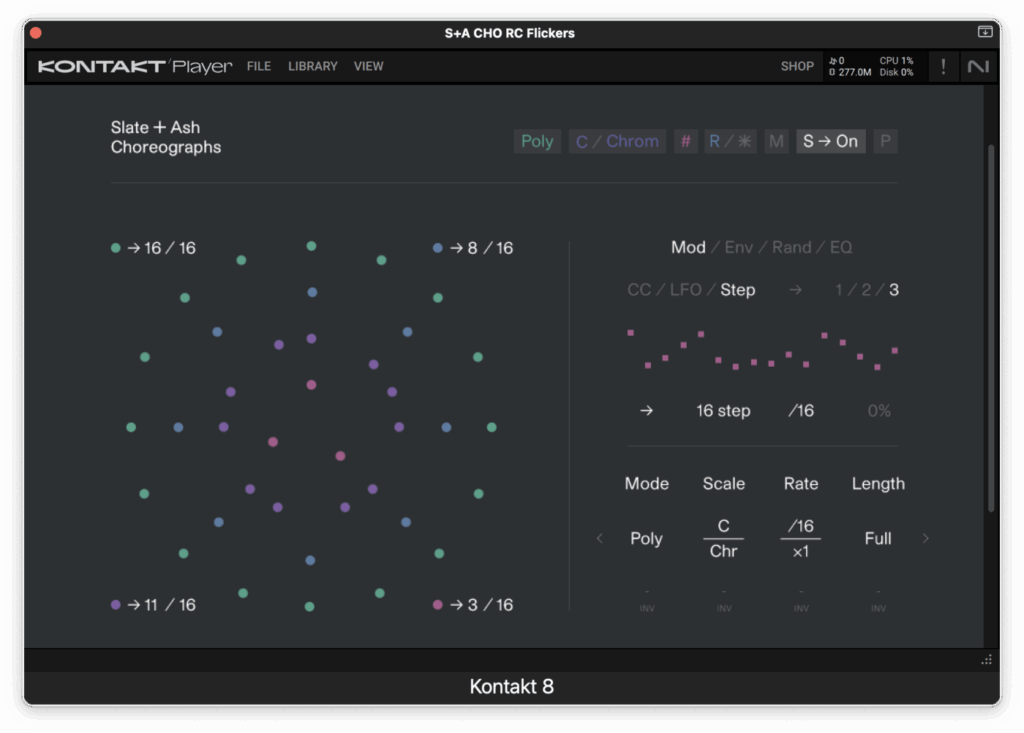Click the step direction arrow beside 16 step
Image resolution: width=1024 pixels, height=733 pixels.
[646, 411]
